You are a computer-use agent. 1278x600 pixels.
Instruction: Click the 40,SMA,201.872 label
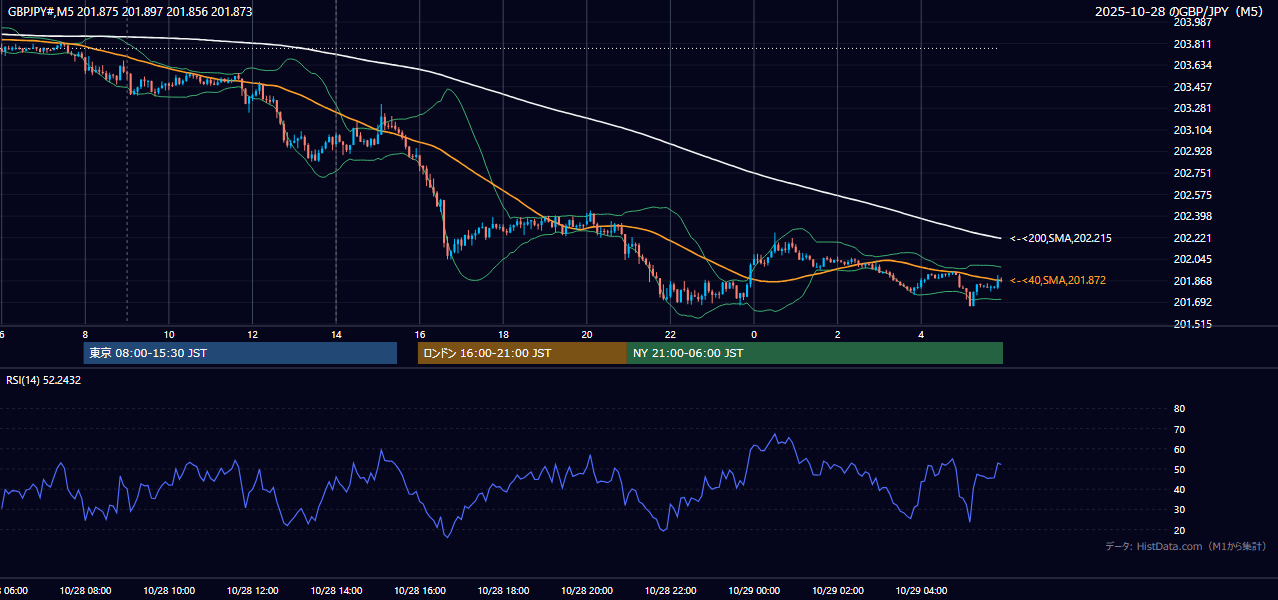1058,280
